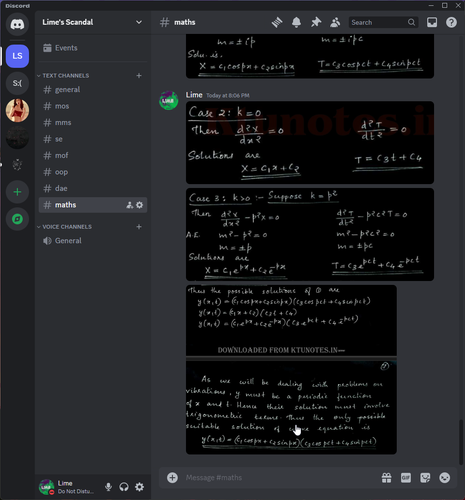
Task: Toggle headphones deafen
Action: [124, 487]
